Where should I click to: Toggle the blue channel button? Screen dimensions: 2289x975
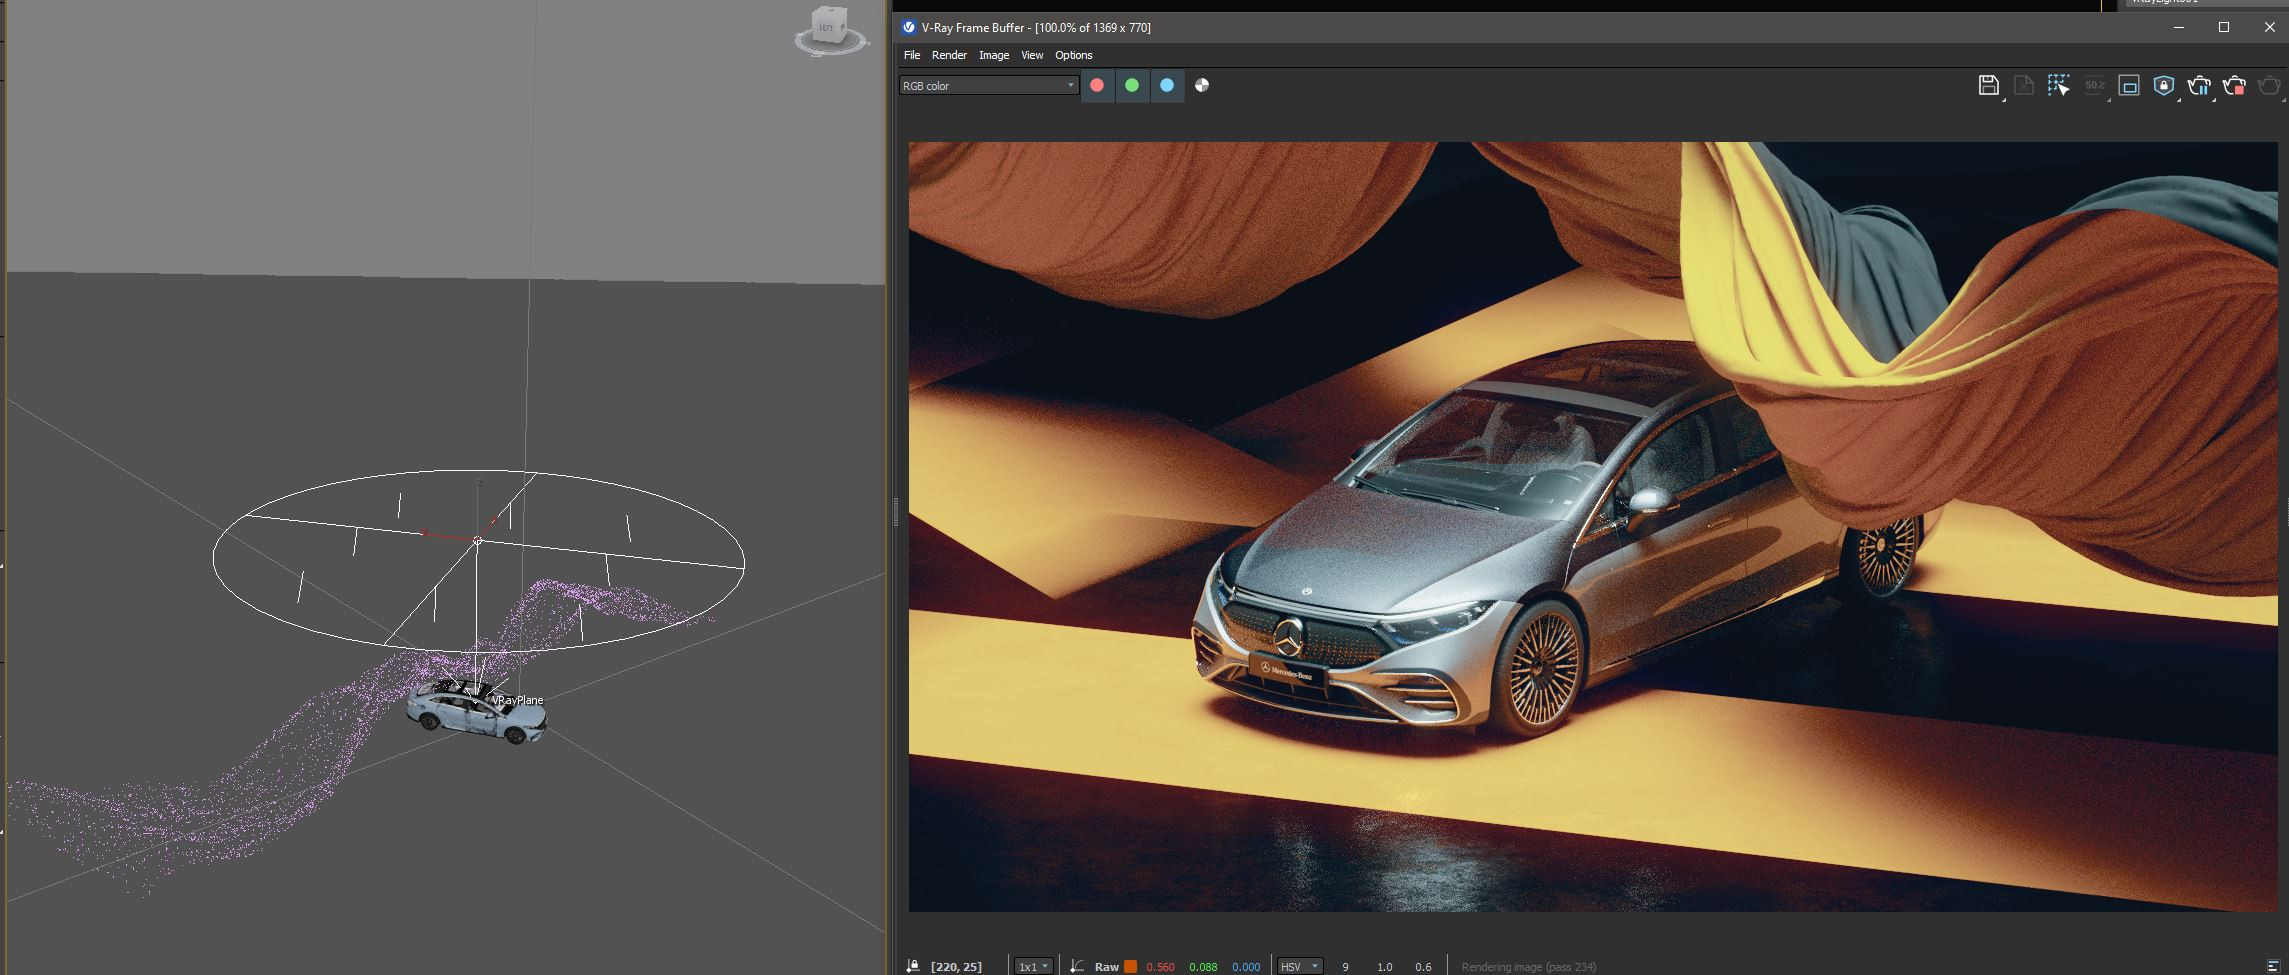pyautogui.click(x=1167, y=86)
